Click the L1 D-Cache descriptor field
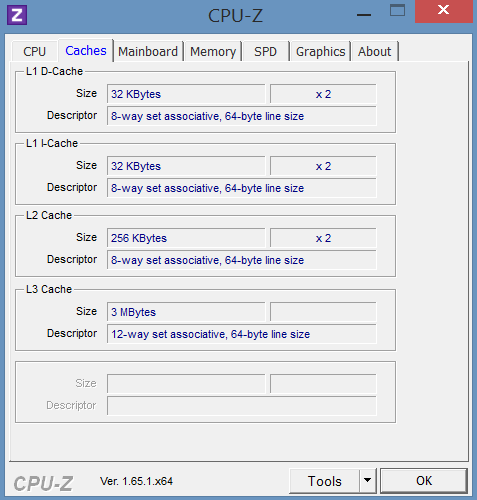This screenshot has height=500, width=477. click(242, 116)
